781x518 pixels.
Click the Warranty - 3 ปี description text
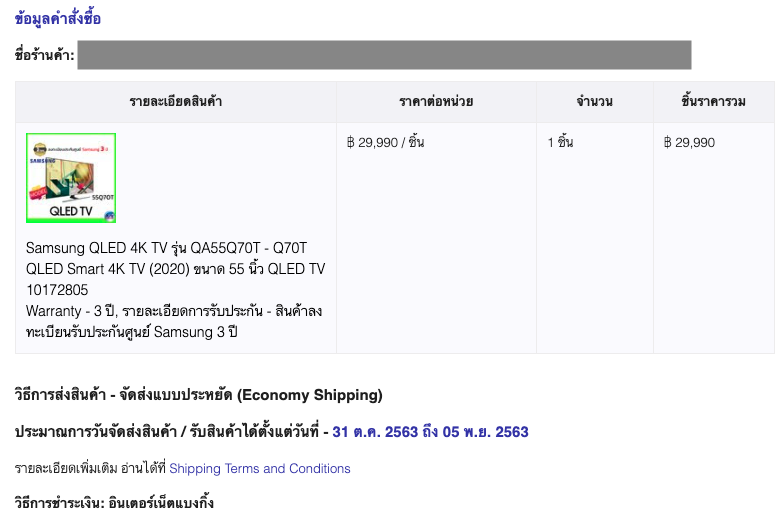pos(173,321)
